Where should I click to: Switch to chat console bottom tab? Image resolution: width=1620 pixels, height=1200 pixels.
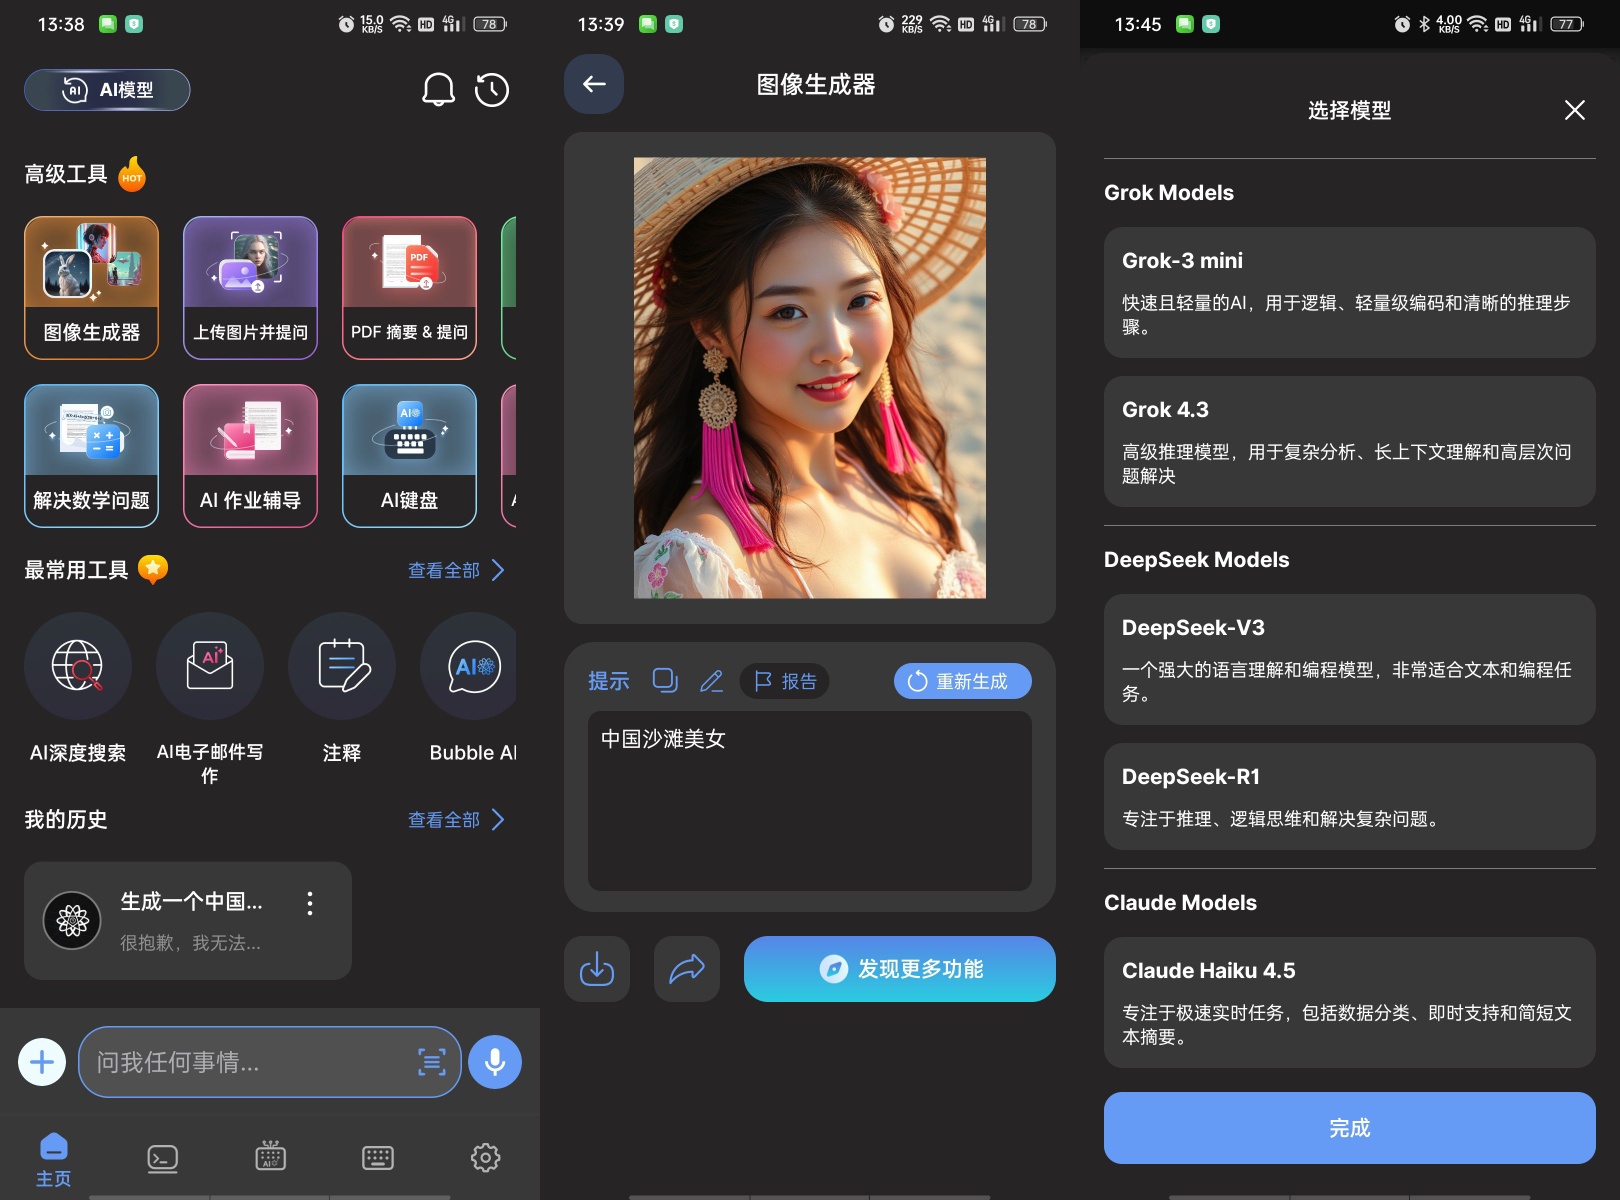tap(162, 1158)
